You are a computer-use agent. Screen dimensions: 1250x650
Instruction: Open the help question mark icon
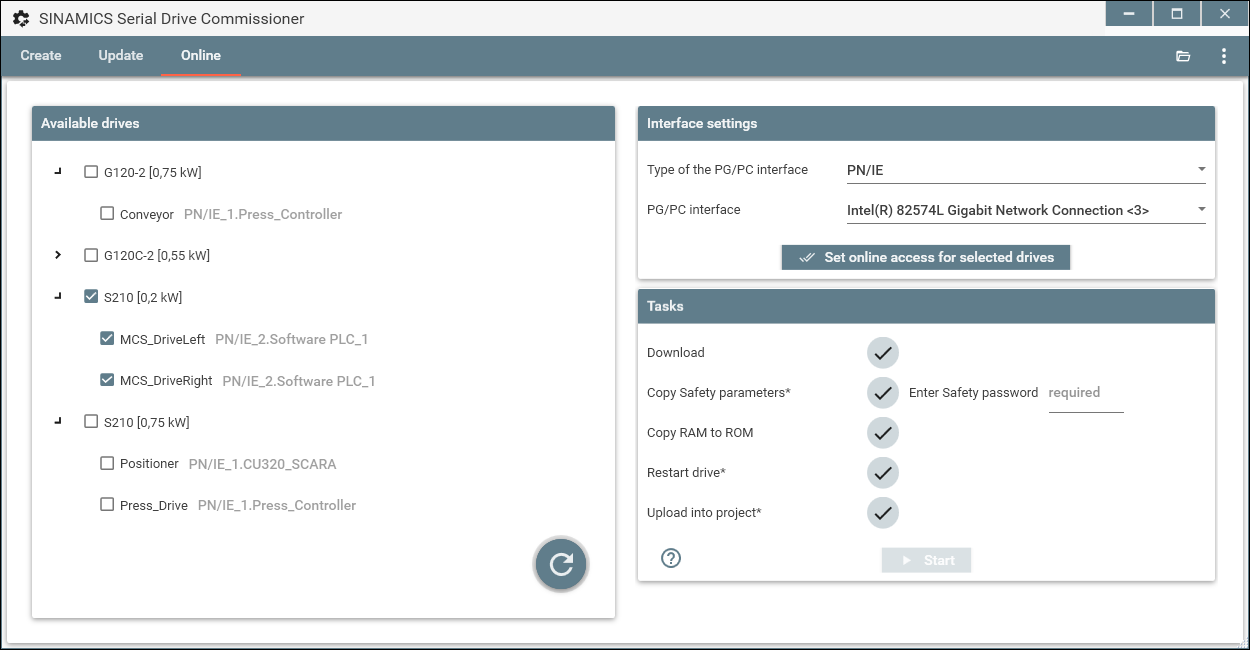[671, 558]
